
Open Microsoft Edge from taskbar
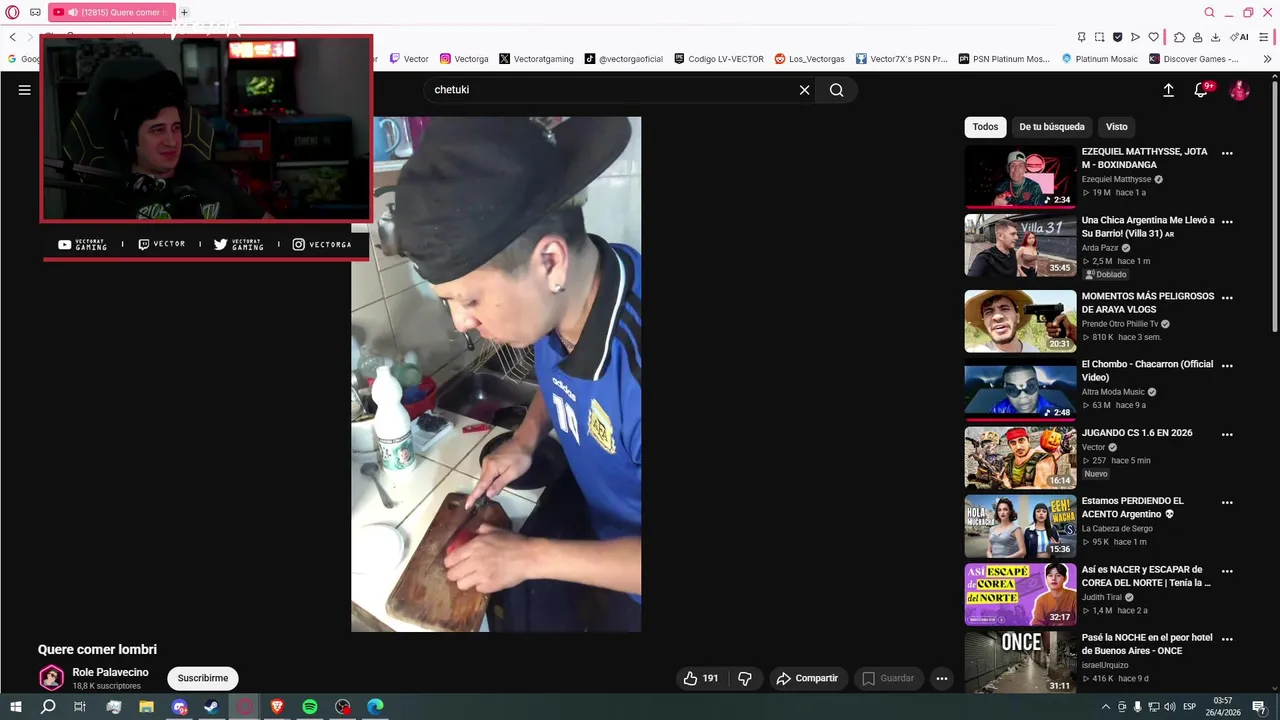coord(375,707)
